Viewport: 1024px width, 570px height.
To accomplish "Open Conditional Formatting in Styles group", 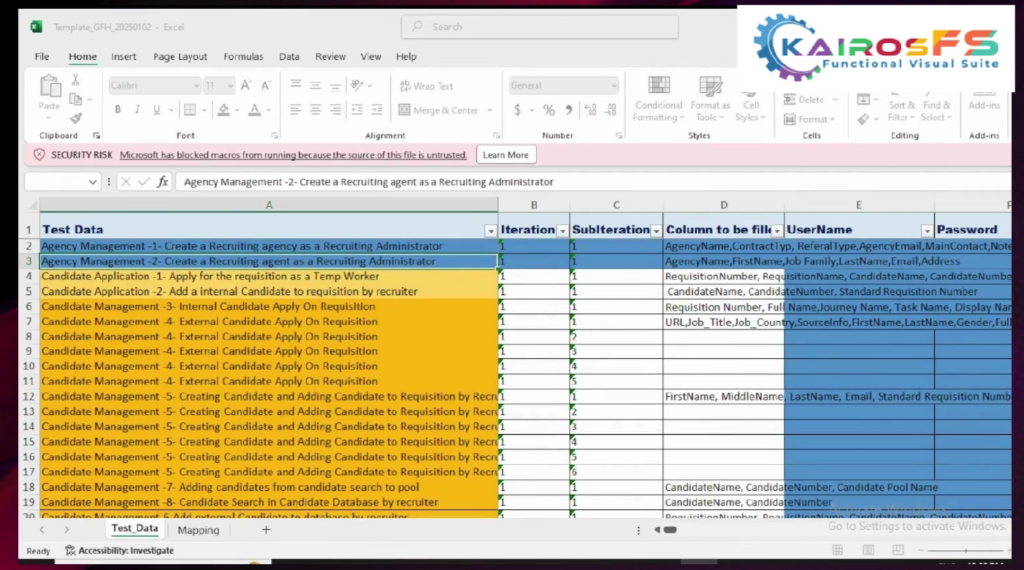I will coord(659,99).
